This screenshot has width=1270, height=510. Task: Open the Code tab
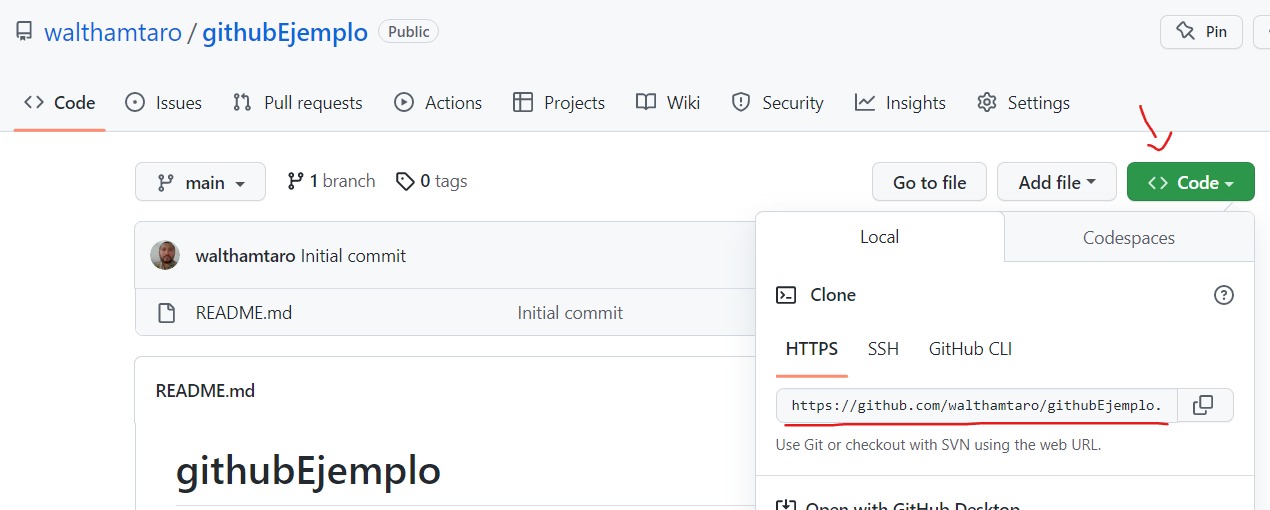pos(60,102)
